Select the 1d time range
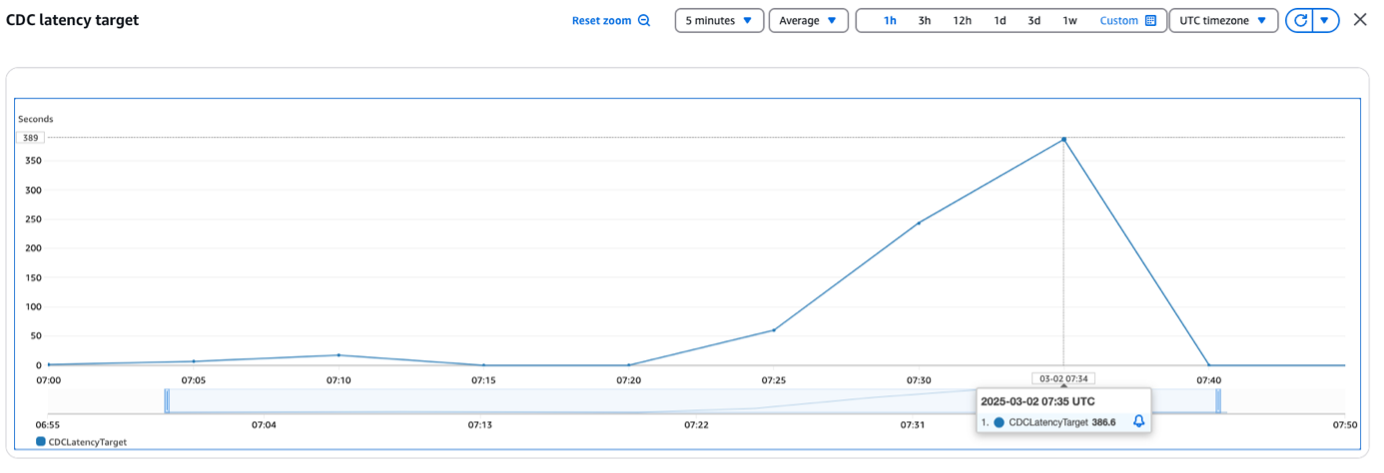The width and height of the screenshot is (1384, 473). coord(1000,21)
